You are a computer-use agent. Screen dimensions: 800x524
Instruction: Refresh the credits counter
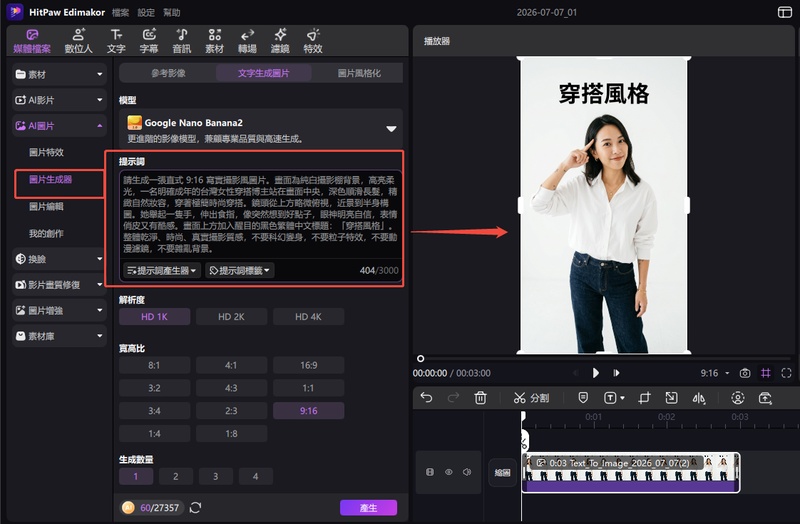pos(195,508)
